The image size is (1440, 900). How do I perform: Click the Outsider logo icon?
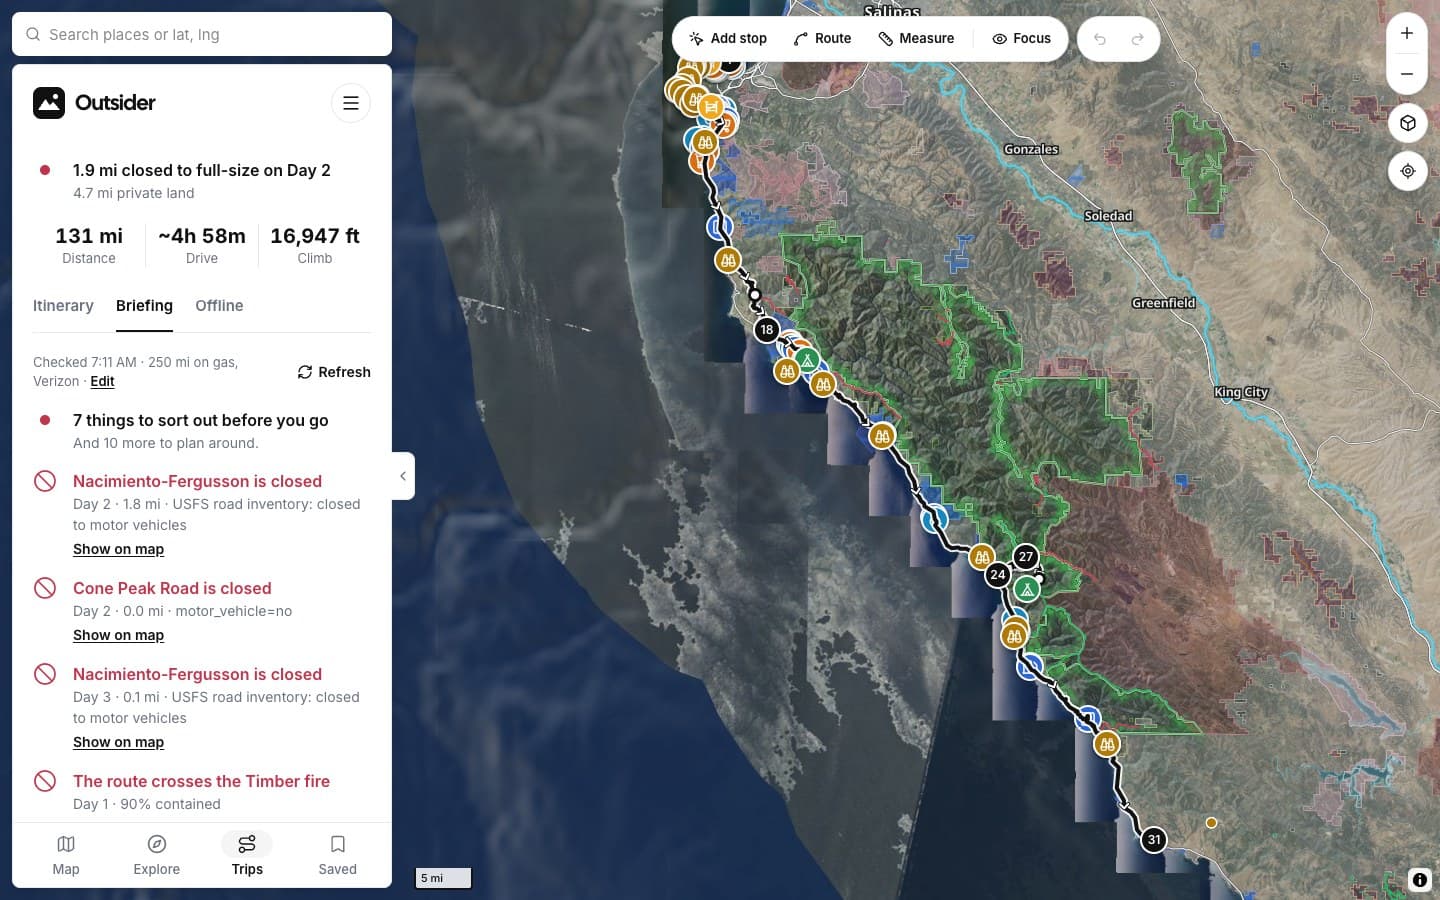pos(49,103)
